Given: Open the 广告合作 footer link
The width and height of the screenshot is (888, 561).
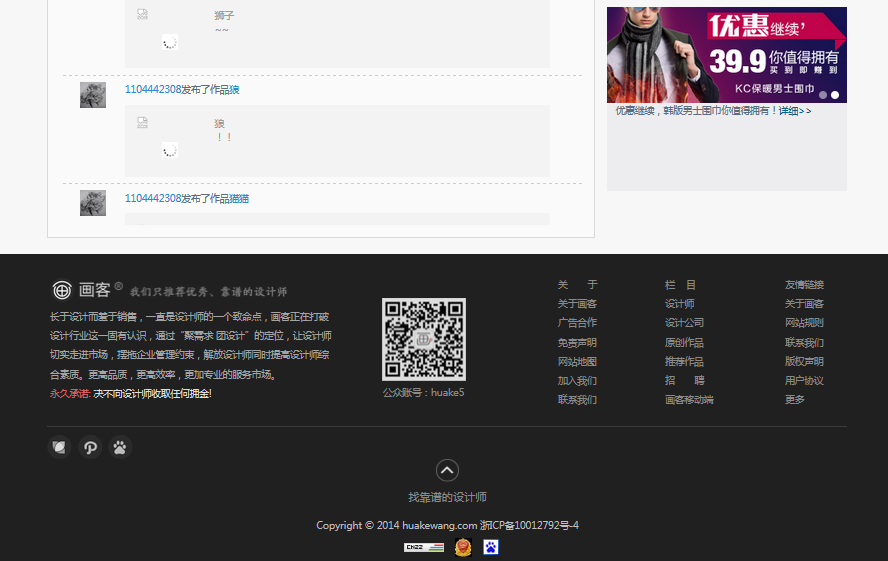Looking at the screenshot, I should (577, 323).
